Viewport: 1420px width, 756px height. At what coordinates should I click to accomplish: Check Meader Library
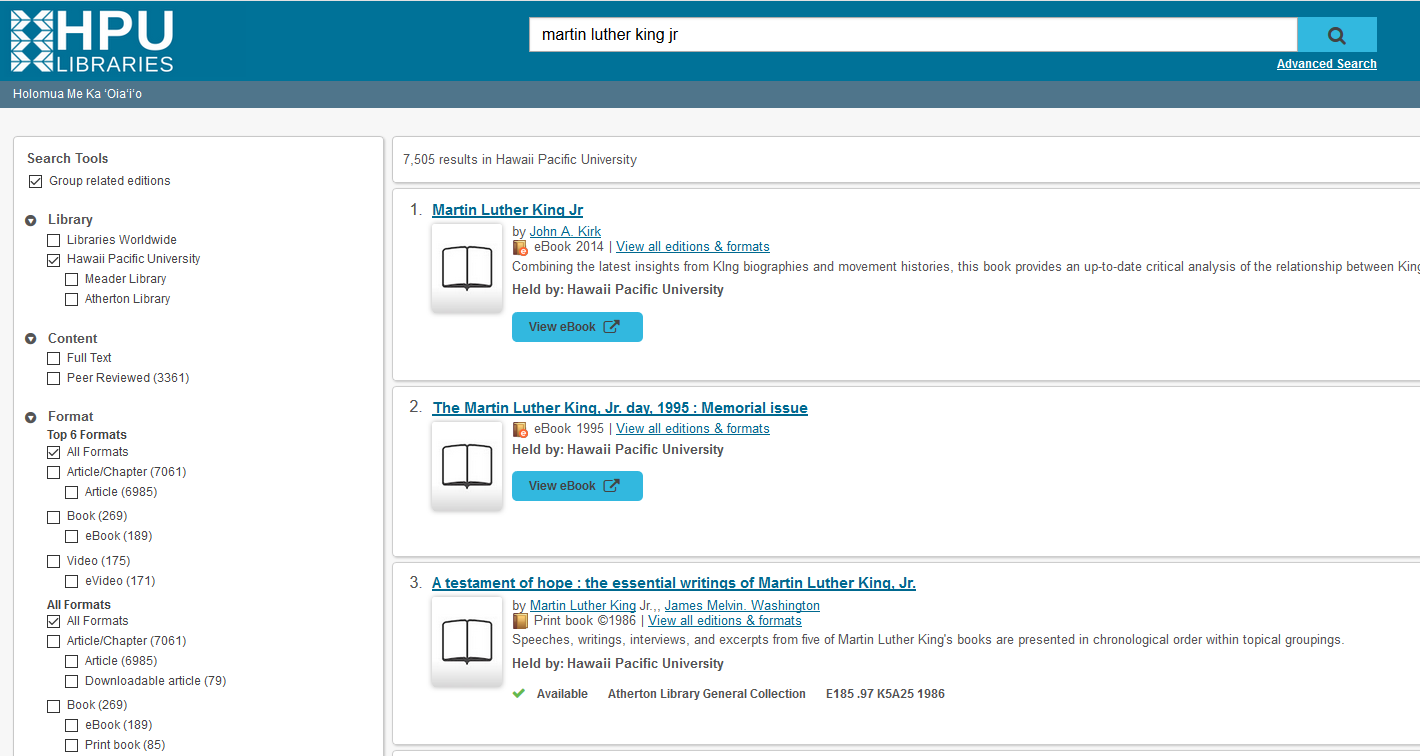tap(72, 279)
